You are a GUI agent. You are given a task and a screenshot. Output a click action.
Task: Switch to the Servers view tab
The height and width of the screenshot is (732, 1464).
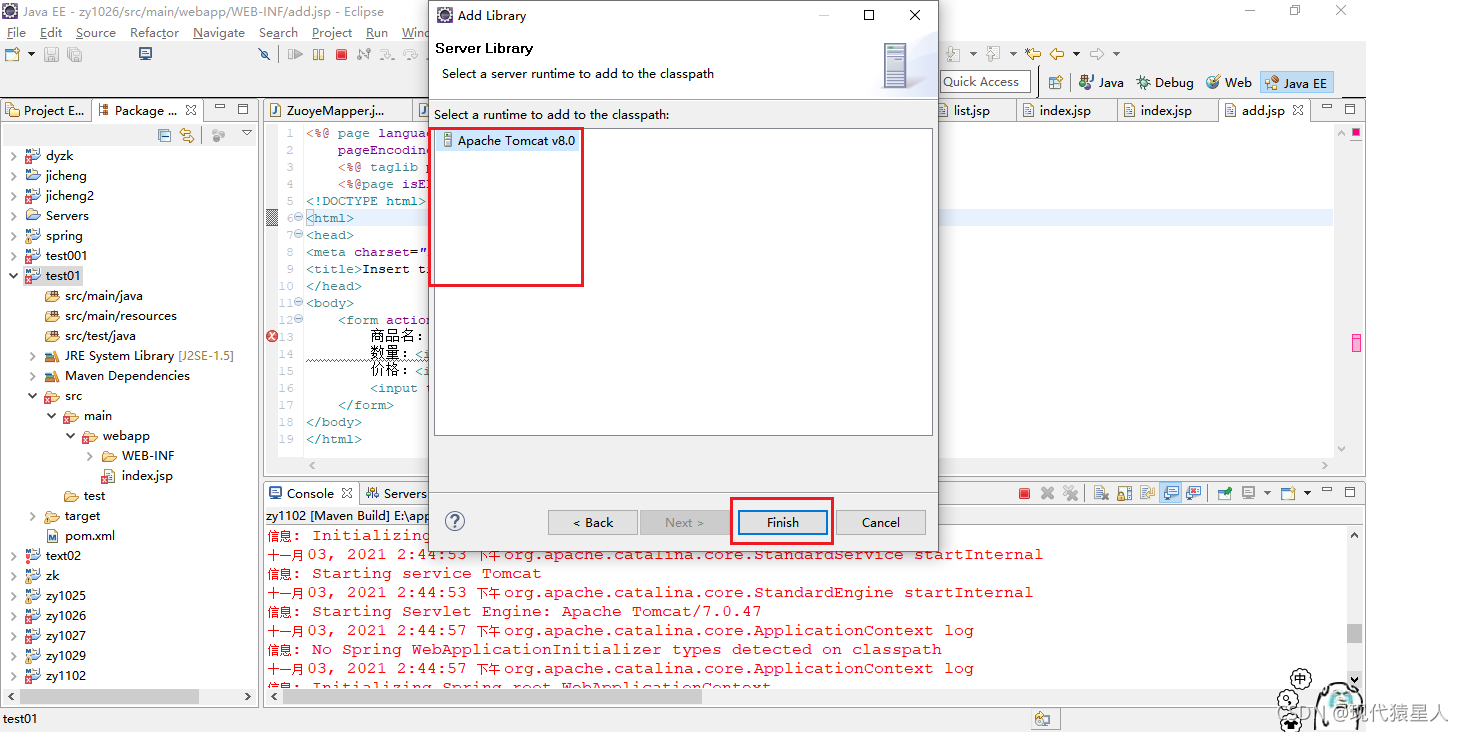pos(395,493)
